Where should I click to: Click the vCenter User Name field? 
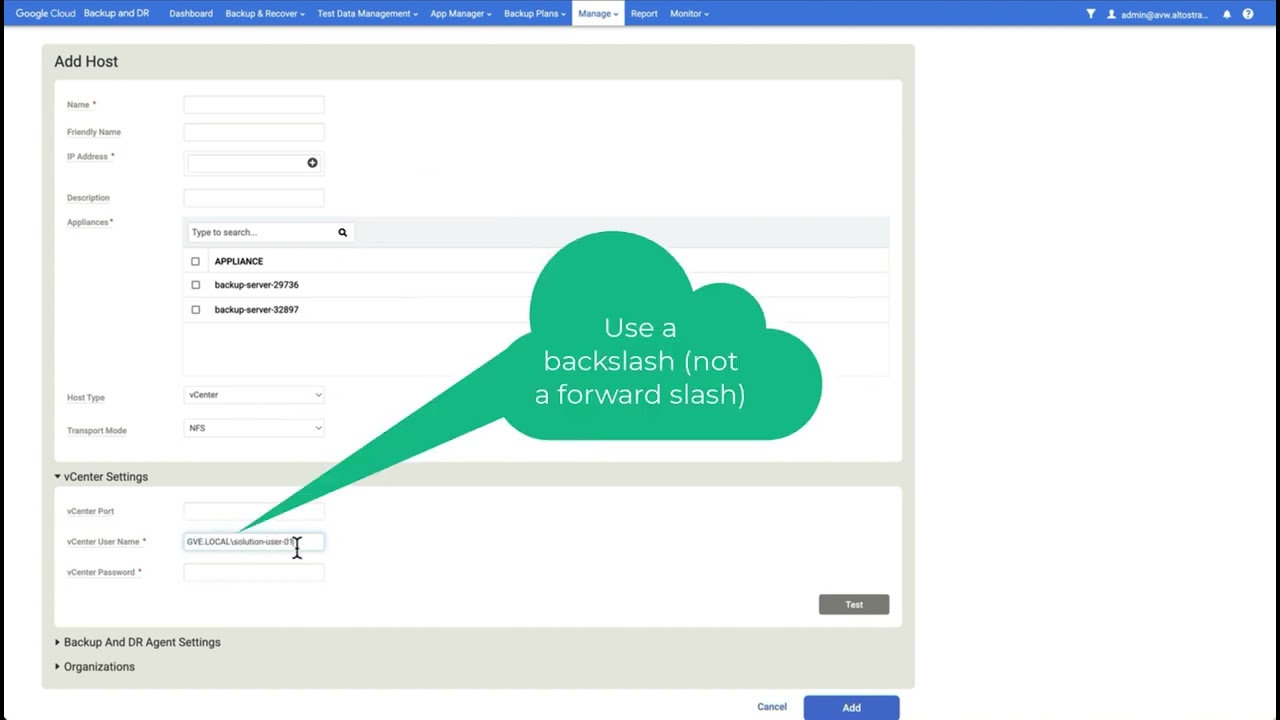click(254, 542)
